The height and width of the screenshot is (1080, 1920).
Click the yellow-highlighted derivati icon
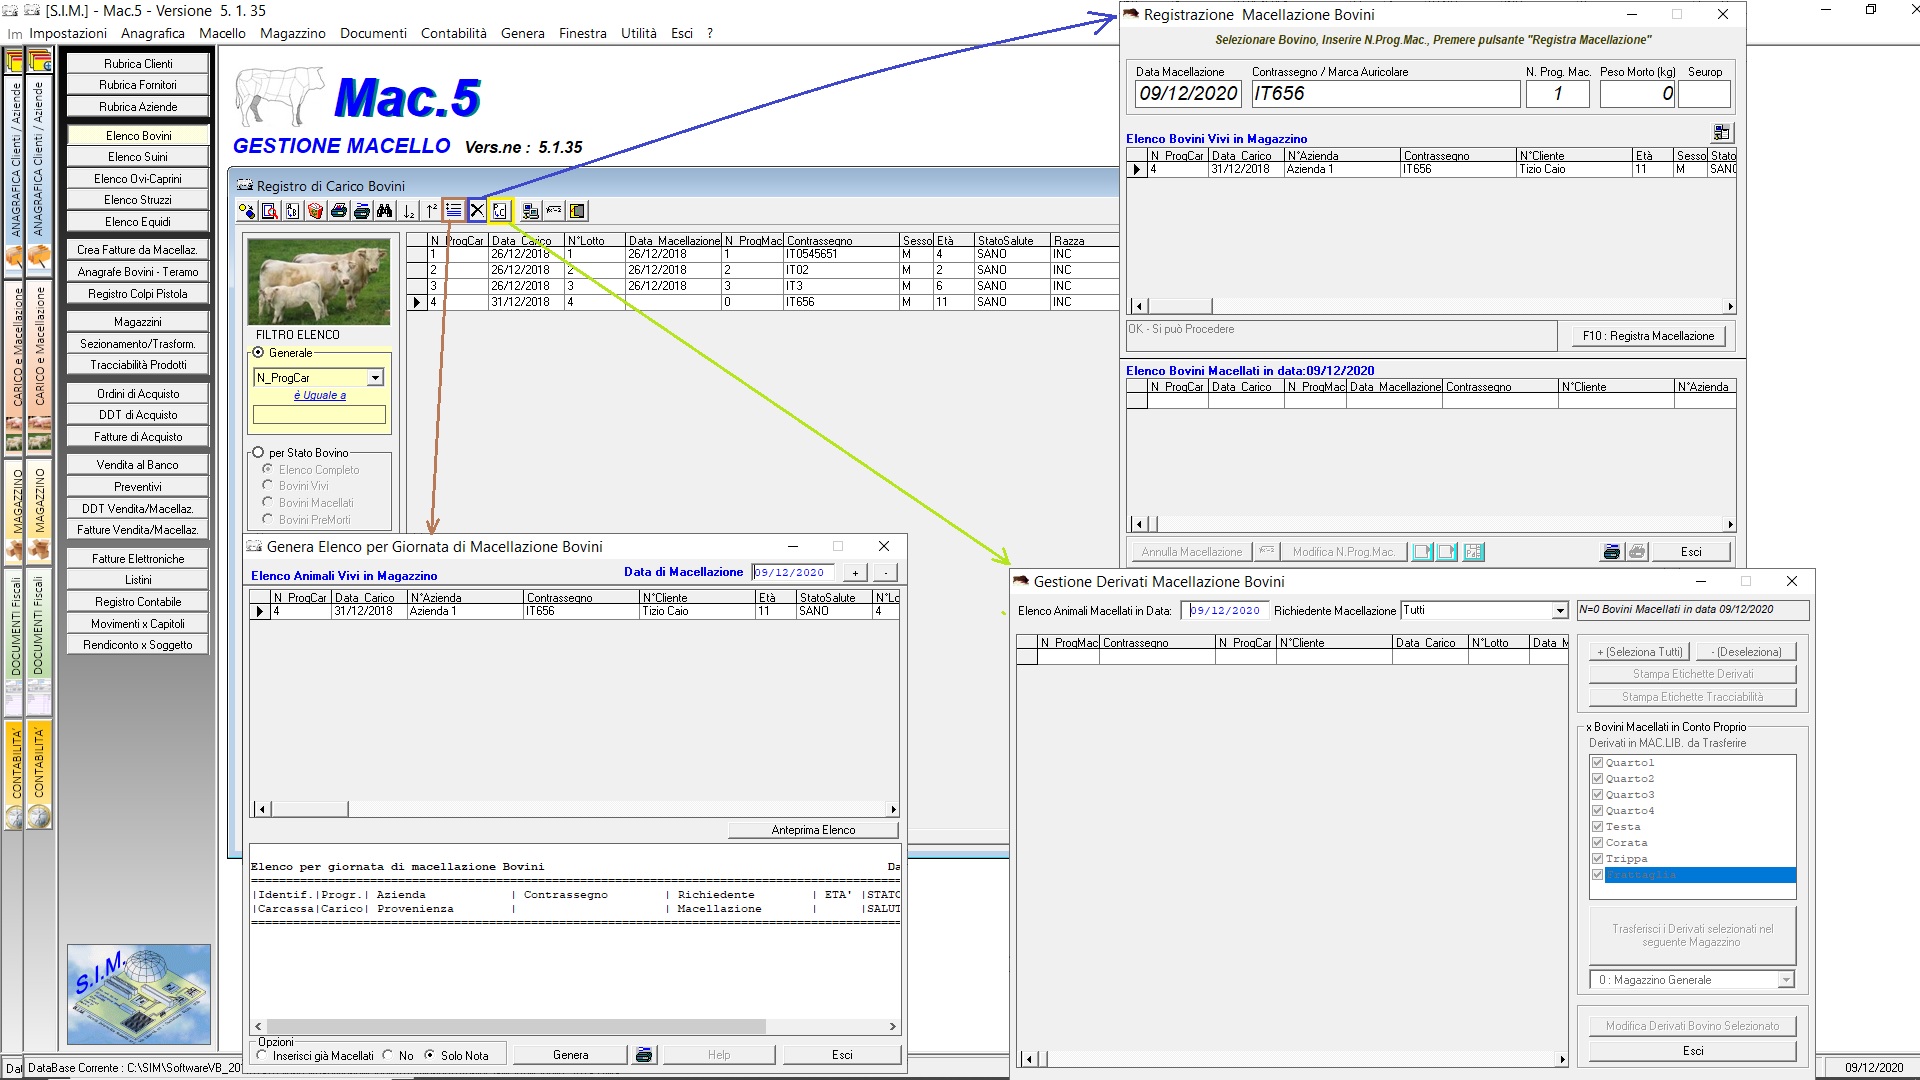tap(500, 211)
